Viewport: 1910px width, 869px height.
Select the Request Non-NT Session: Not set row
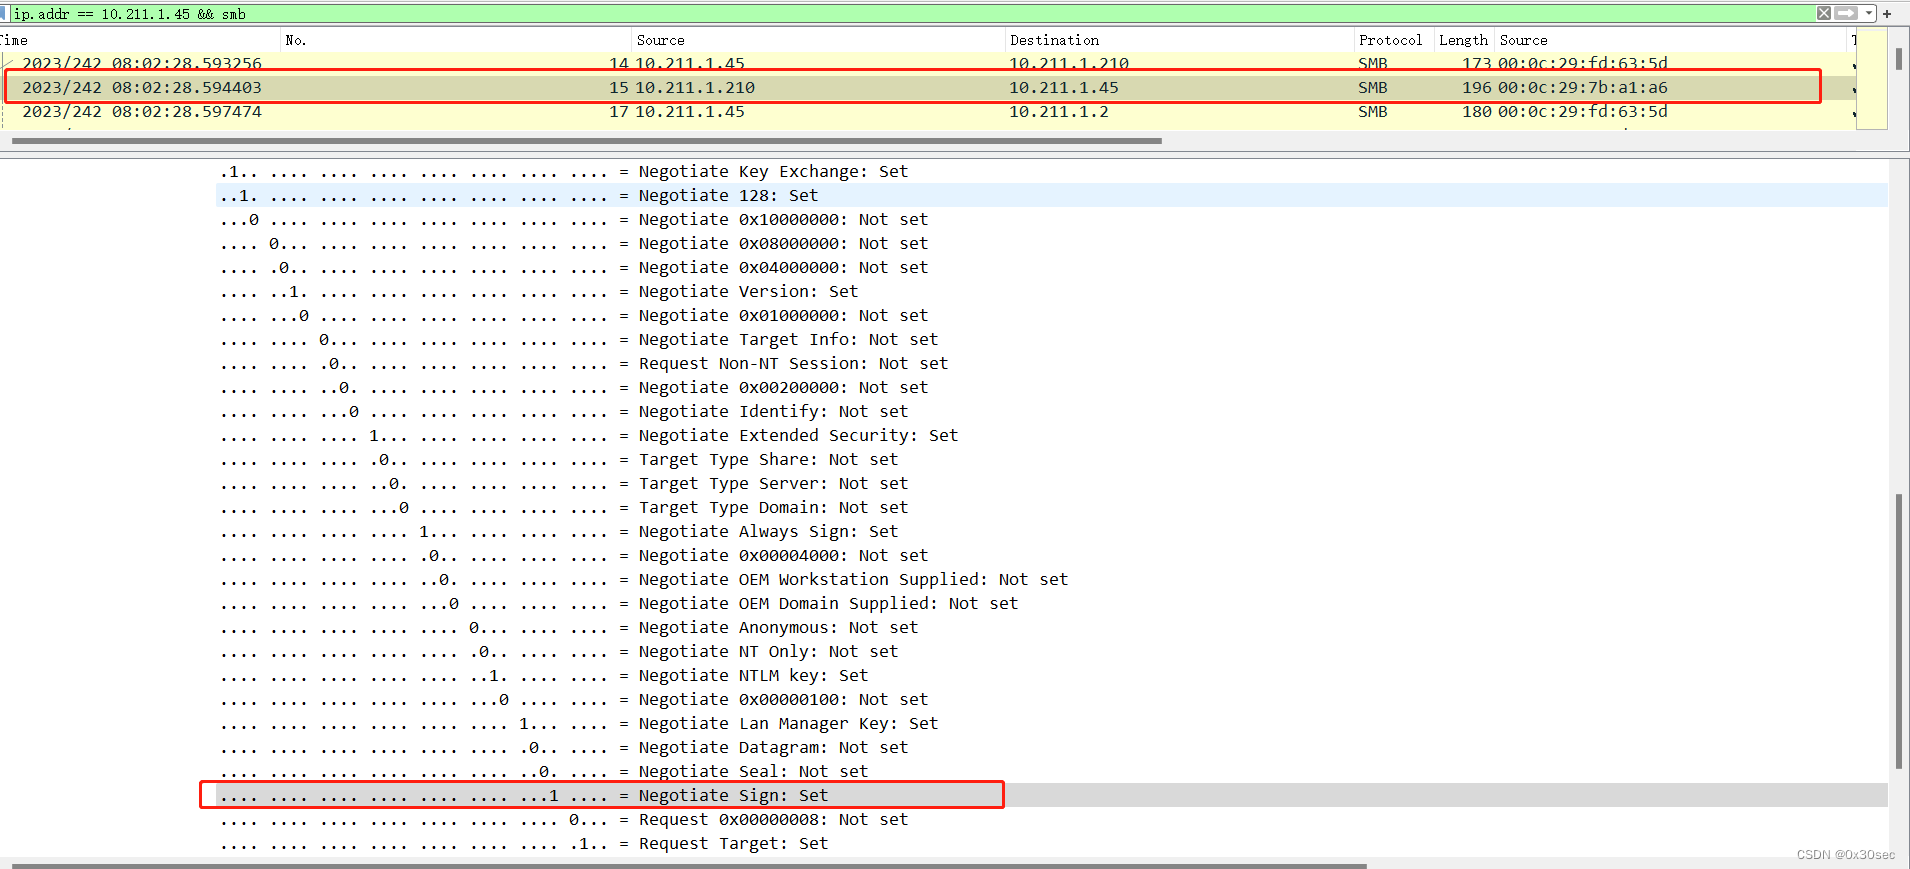click(1052, 364)
